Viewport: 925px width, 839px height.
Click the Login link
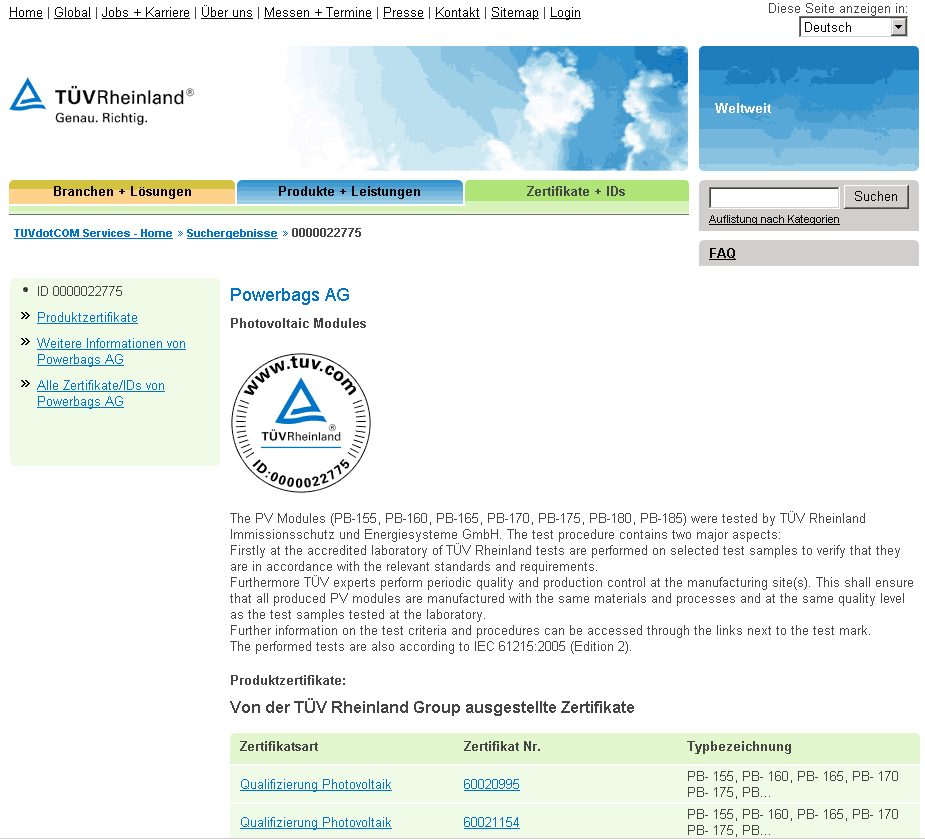[x=565, y=12]
